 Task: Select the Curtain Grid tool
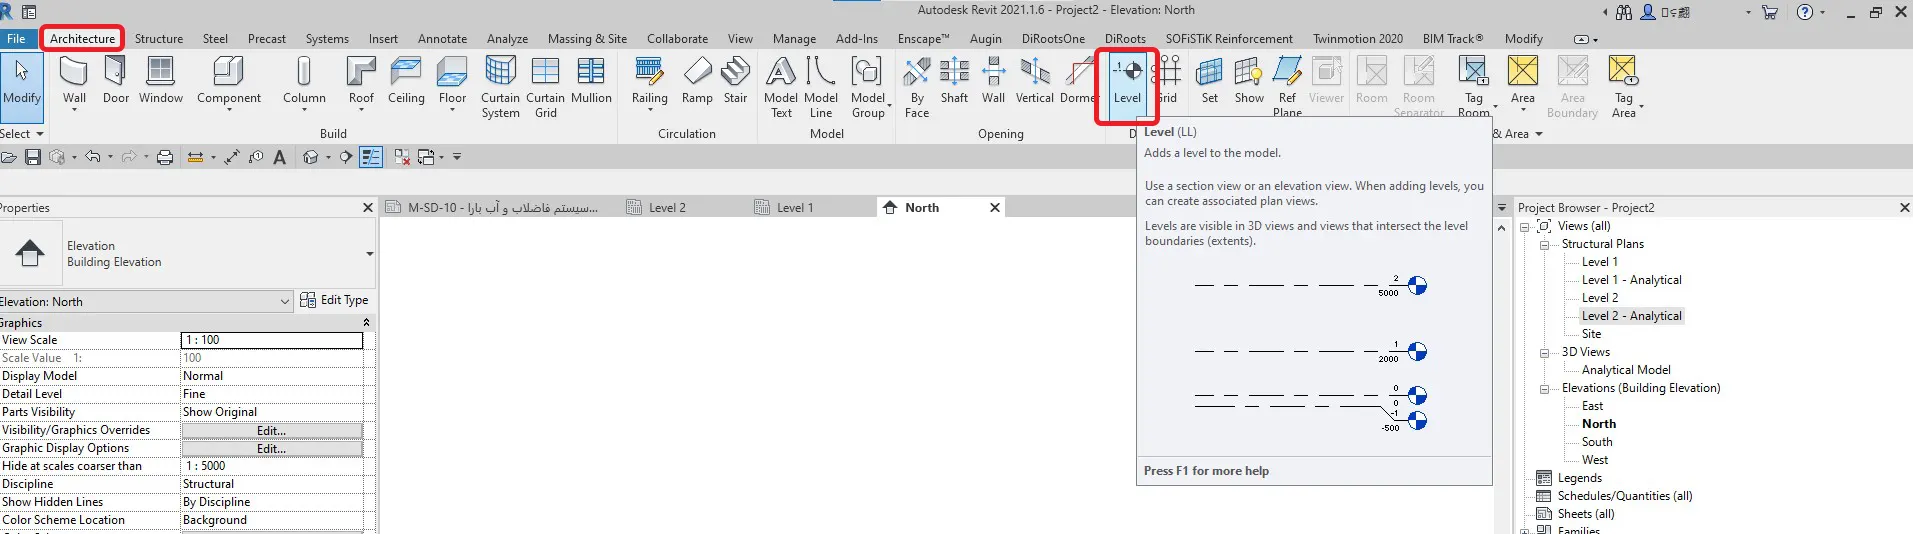point(545,87)
